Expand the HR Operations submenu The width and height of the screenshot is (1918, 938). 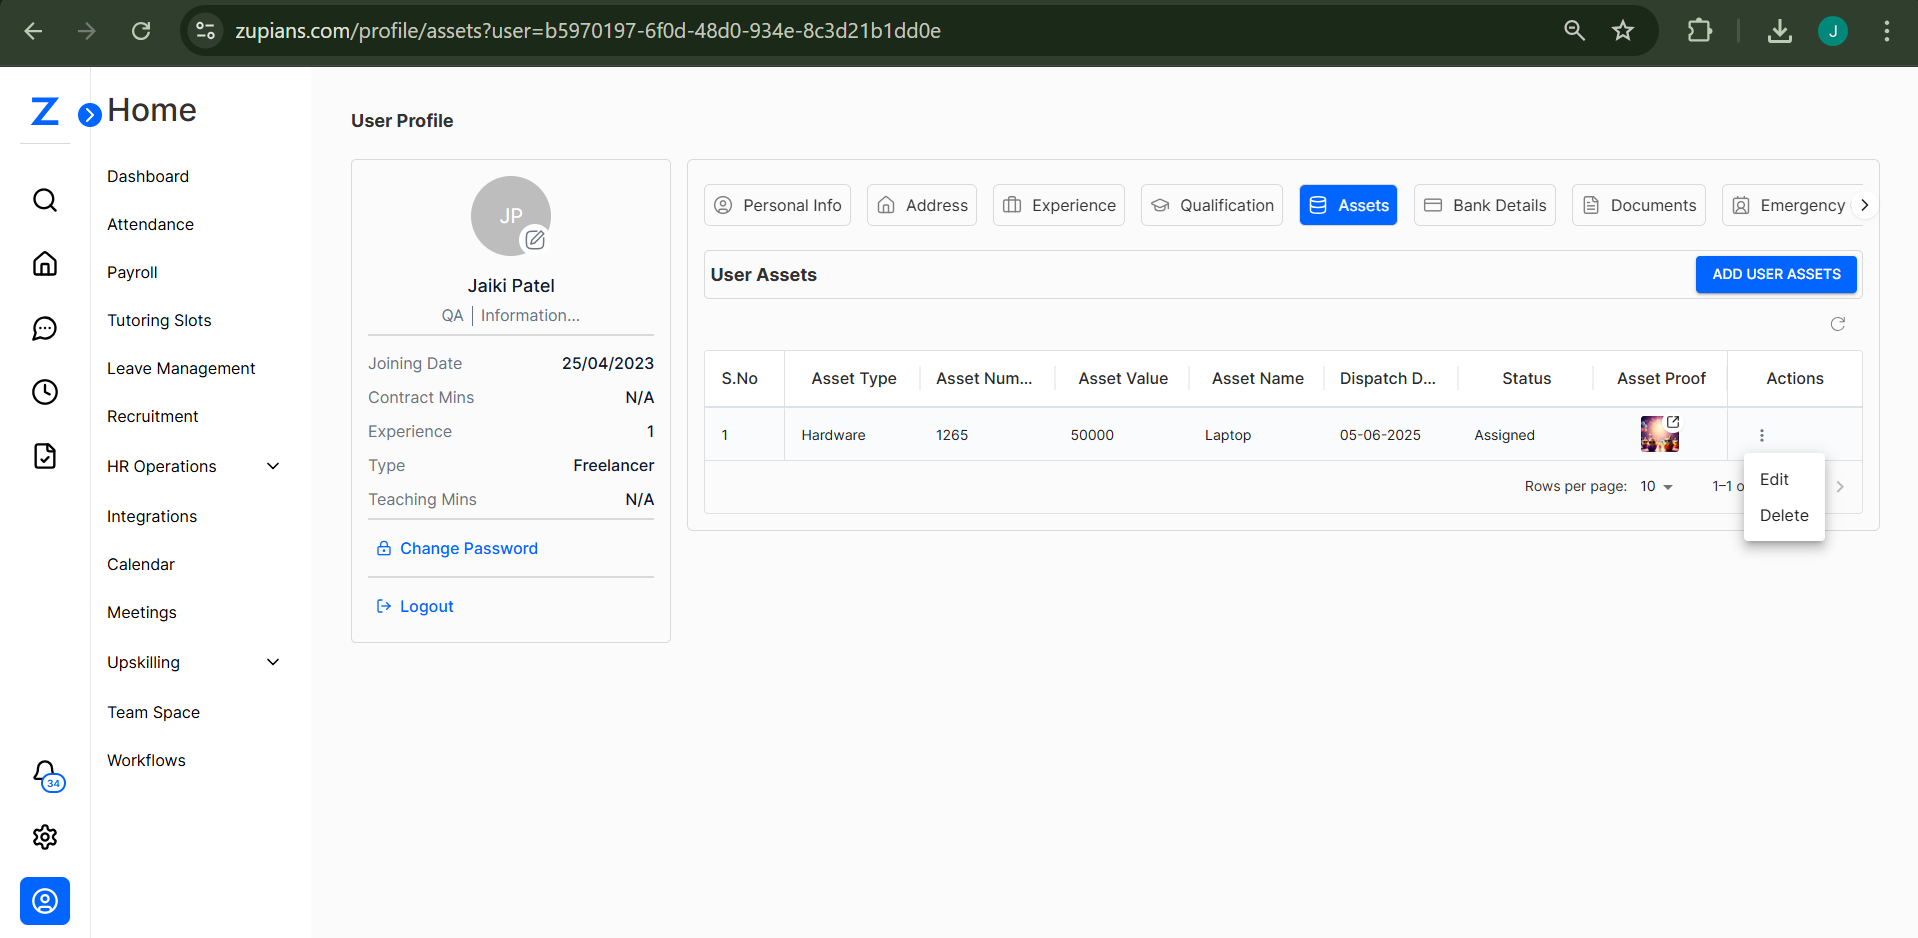coord(273,466)
